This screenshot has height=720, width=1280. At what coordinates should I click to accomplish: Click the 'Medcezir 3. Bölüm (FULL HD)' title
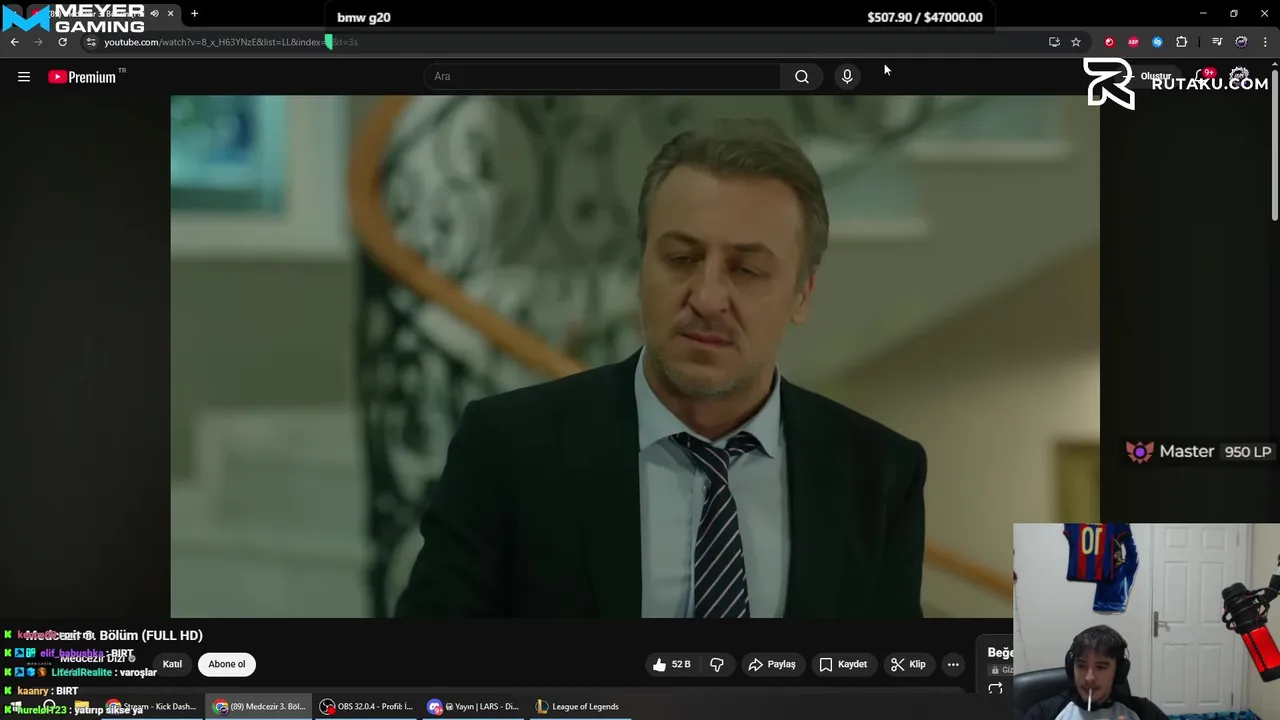click(x=114, y=635)
